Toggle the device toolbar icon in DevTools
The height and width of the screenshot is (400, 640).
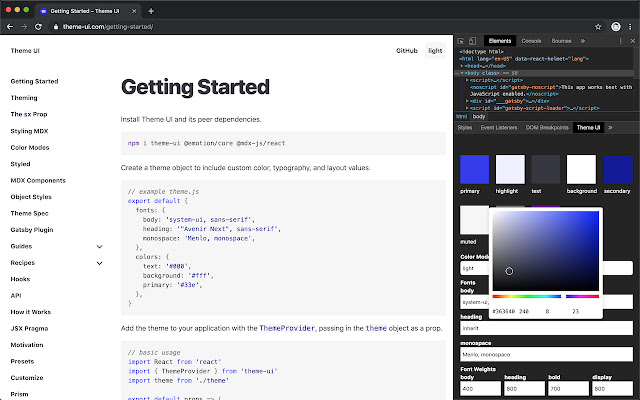click(x=474, y=41)
